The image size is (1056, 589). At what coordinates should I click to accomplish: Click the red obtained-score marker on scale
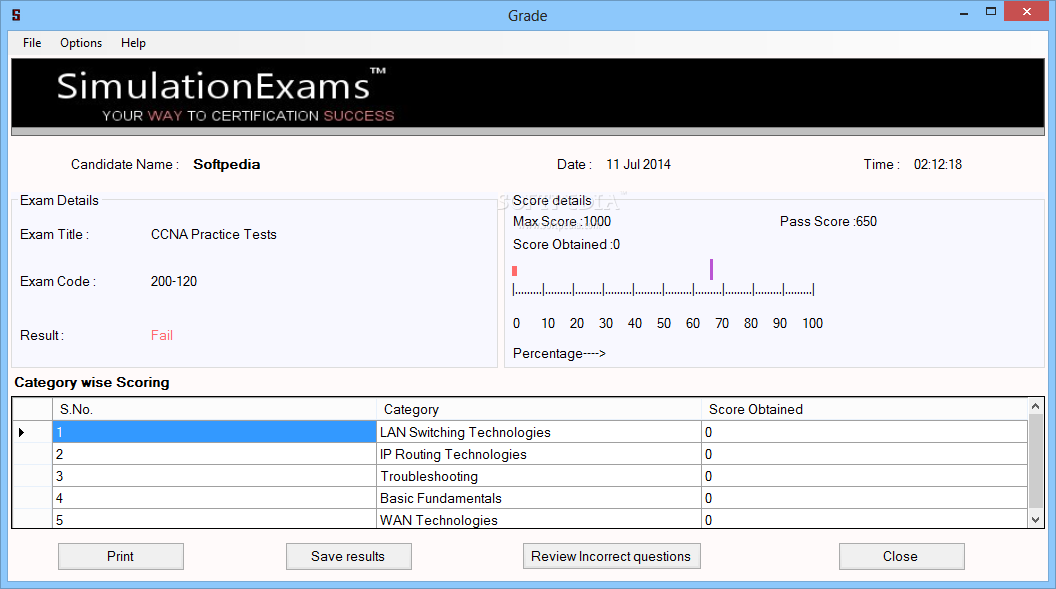coord(515,271)
